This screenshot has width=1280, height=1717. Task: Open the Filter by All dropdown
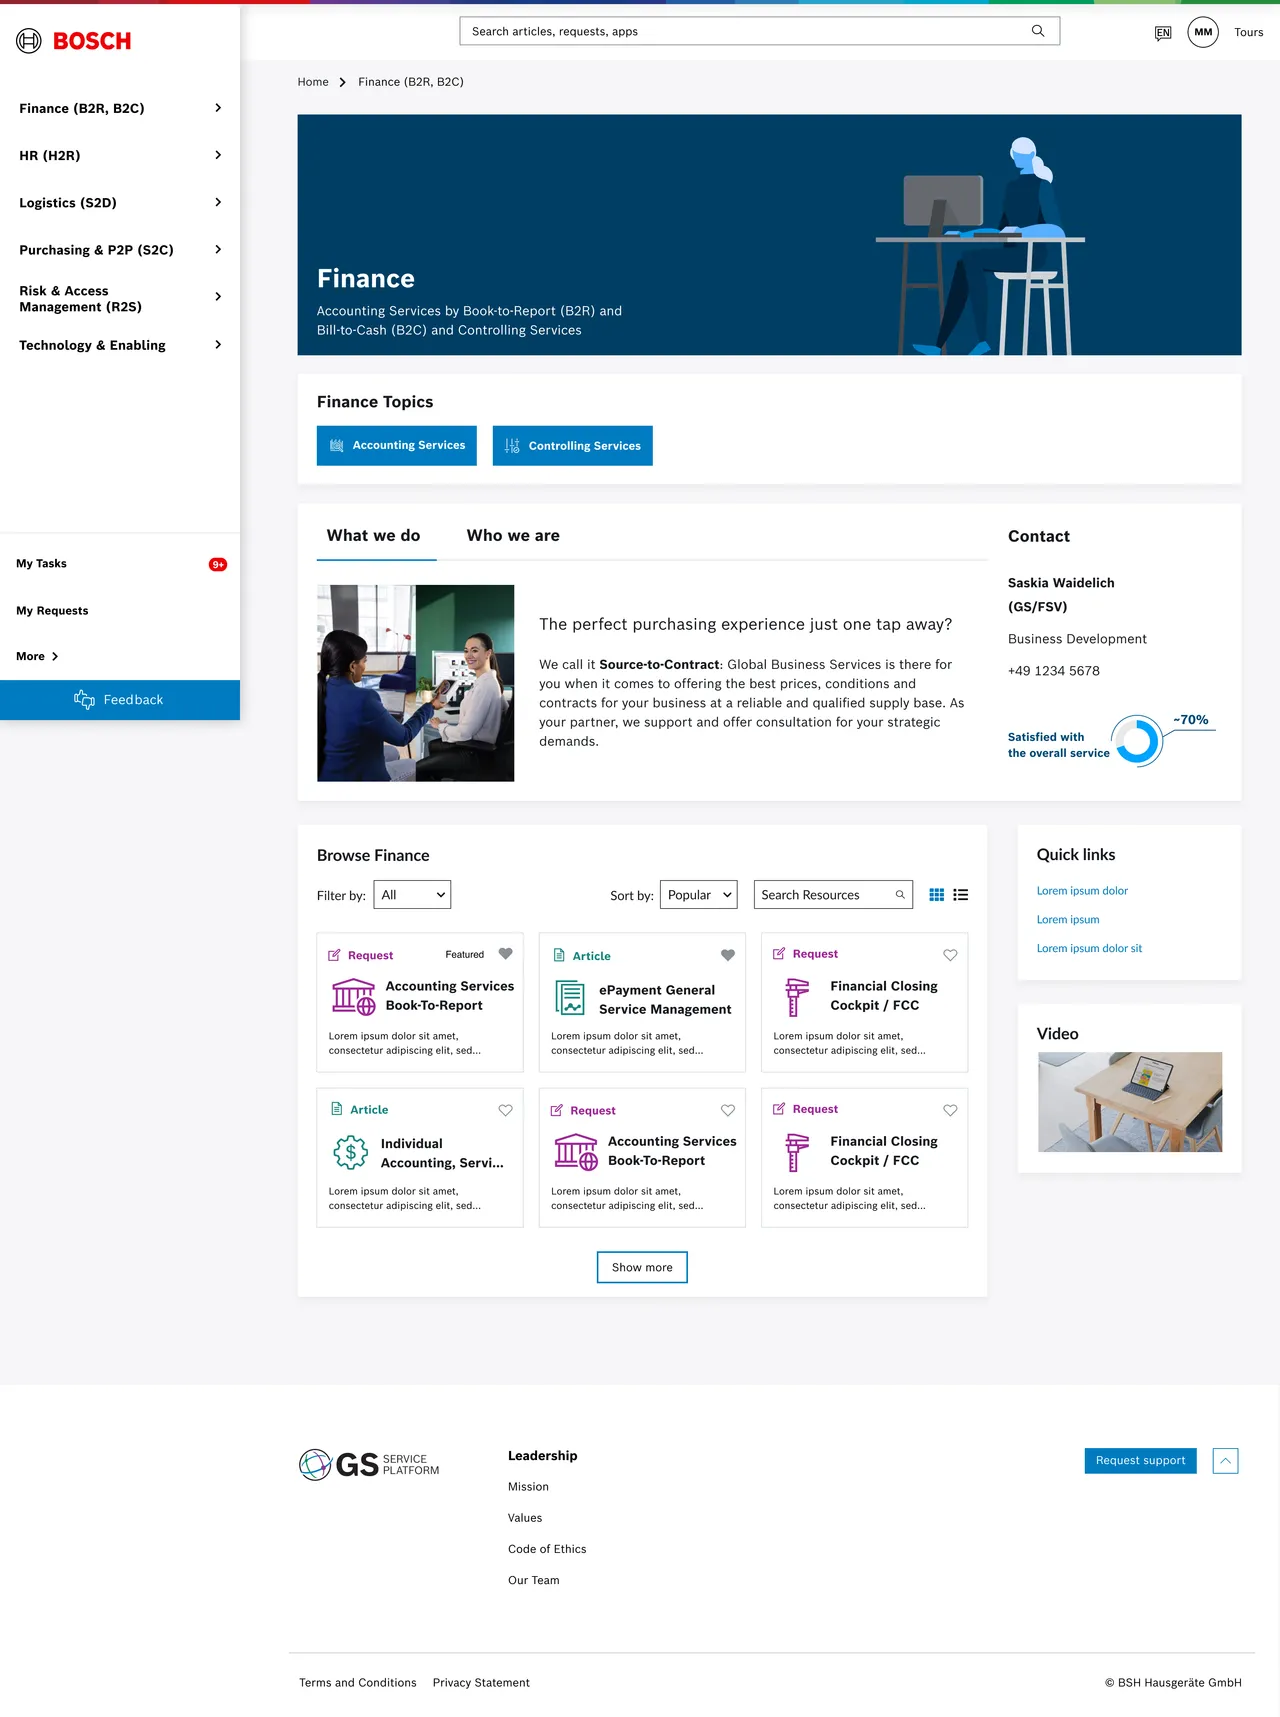pos(412,895)
